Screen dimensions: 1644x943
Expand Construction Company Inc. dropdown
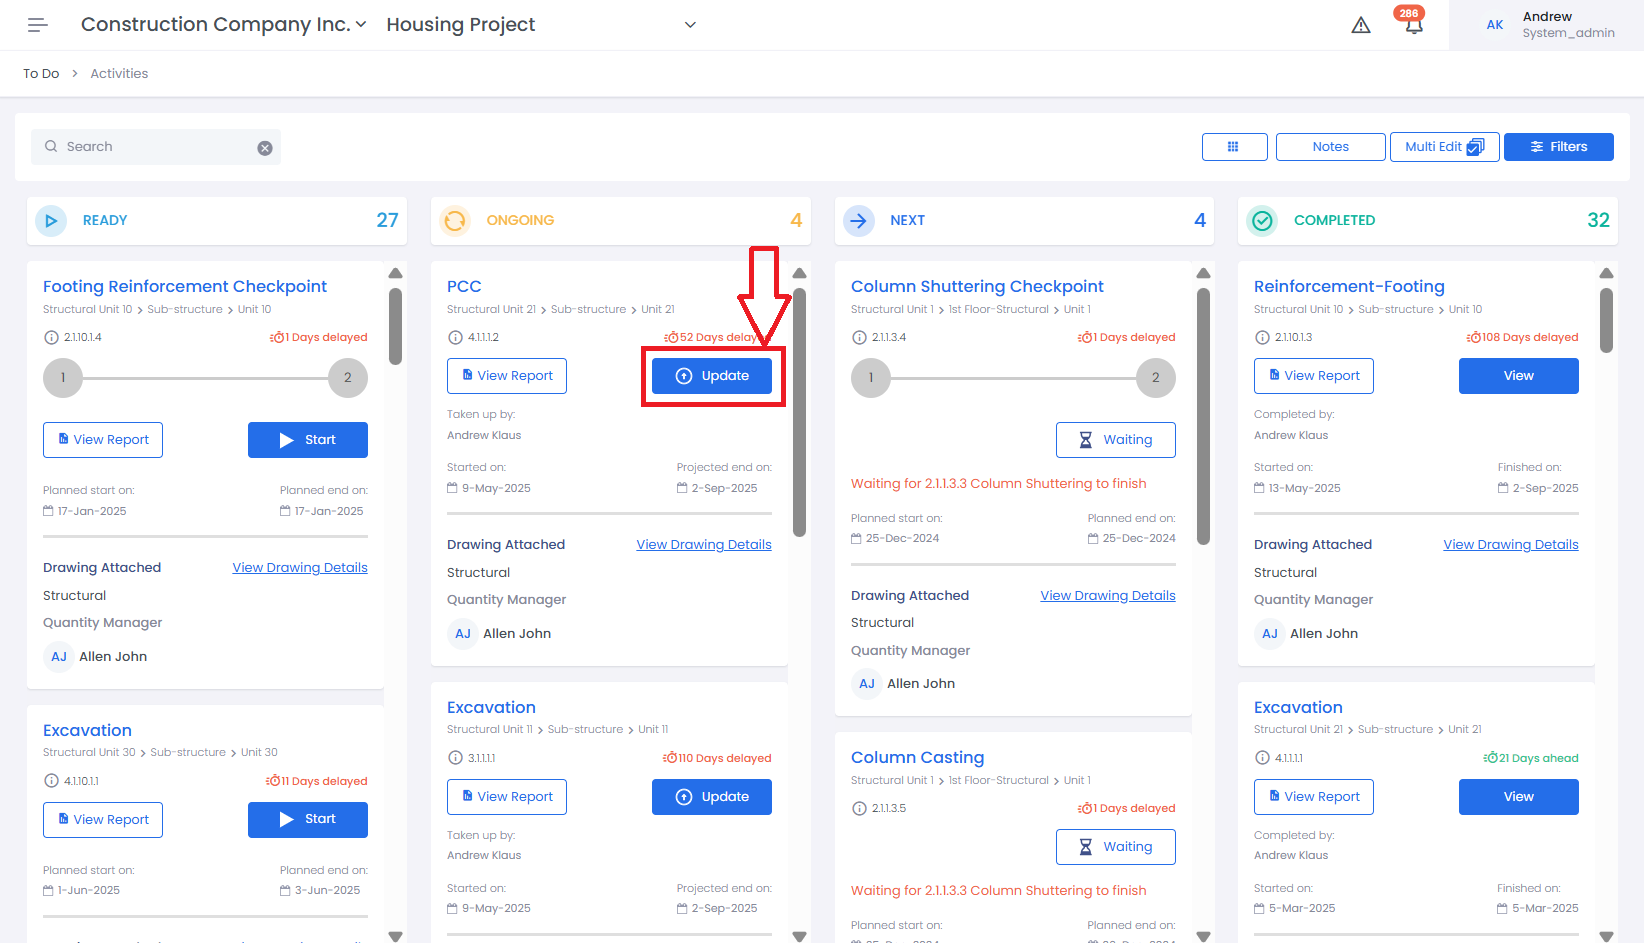[360, 24]
